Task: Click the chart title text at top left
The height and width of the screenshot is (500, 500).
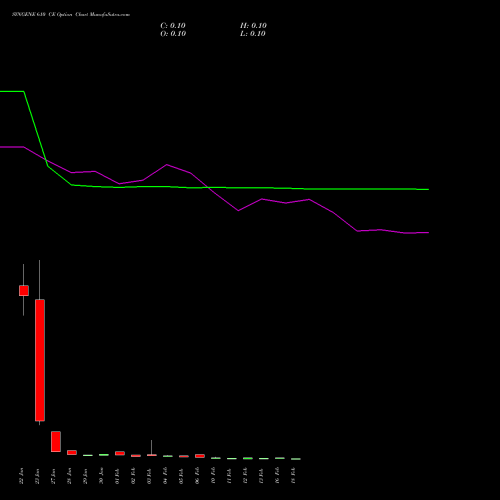Action: (71, 15)
